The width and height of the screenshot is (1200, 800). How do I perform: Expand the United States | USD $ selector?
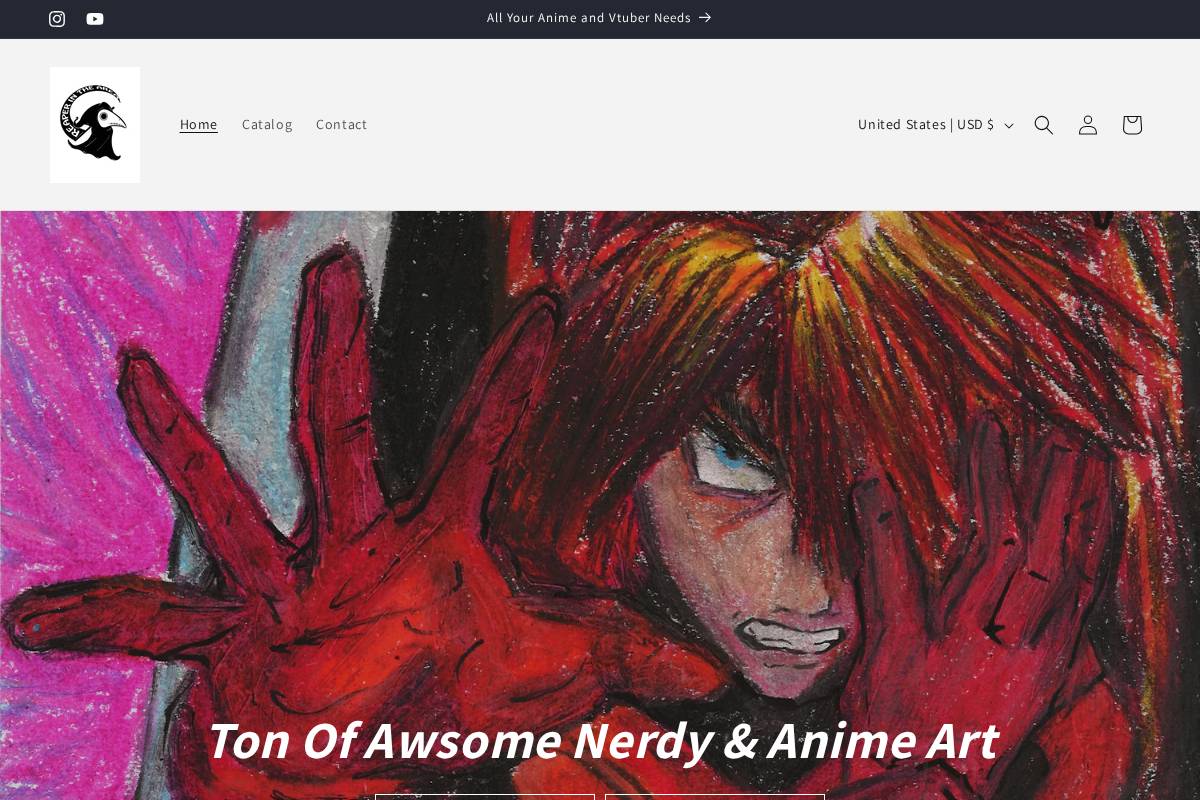(x=933, y=124)
